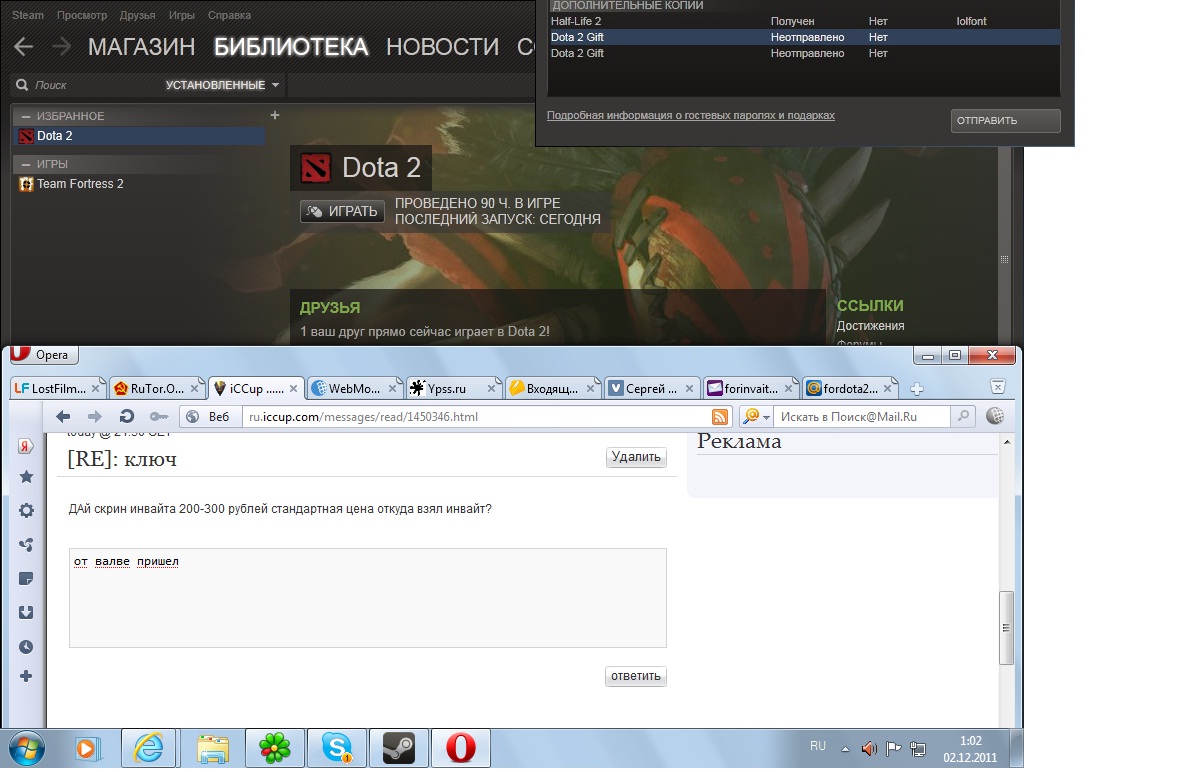This screenshot has height=772, width=1200.
Task: Switch to Steam via taskbar icon
Action: tap(399, 747)
